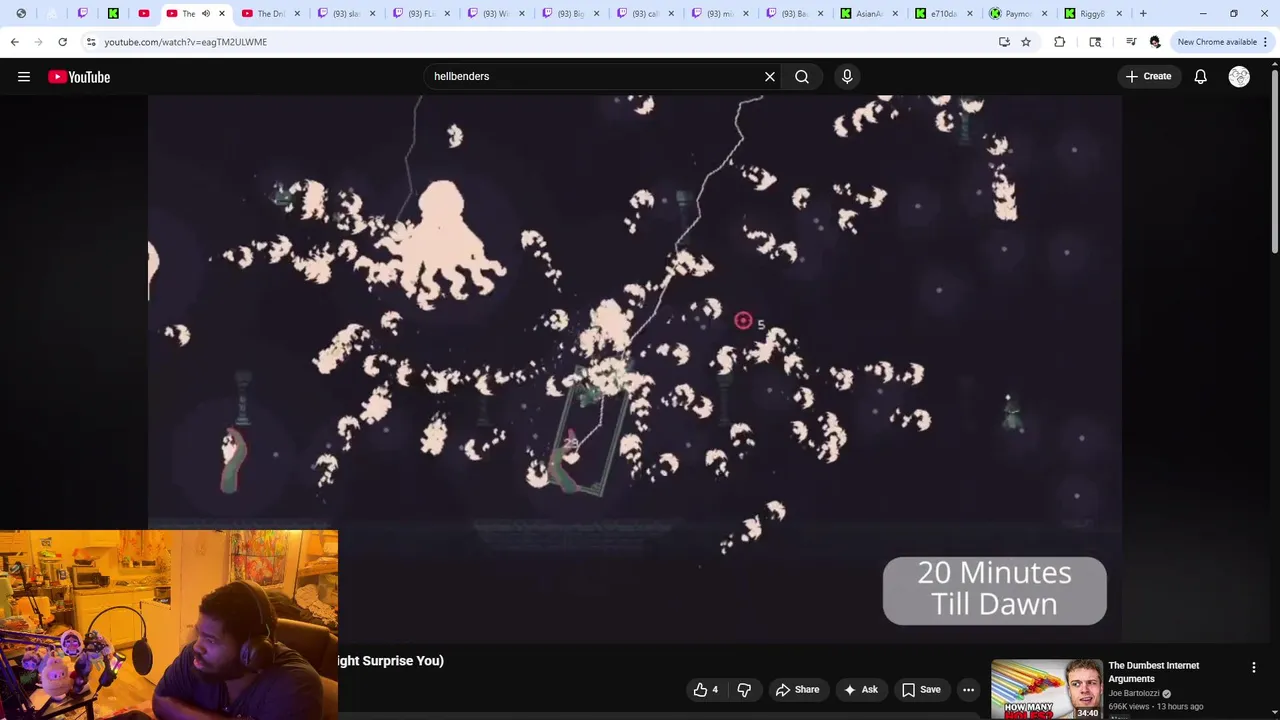Open the media controls icon in the toolbar
The image size is (1280, 720).
1131,42
